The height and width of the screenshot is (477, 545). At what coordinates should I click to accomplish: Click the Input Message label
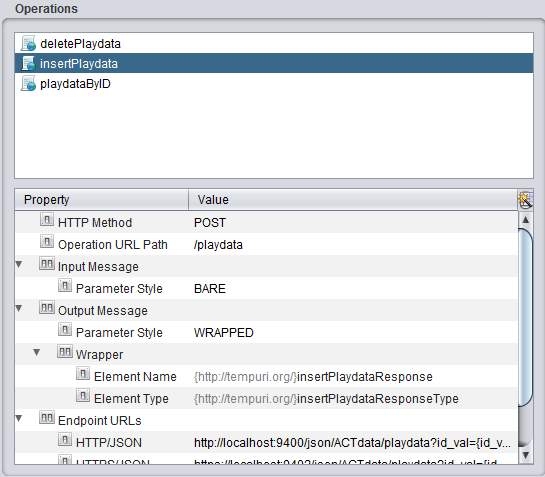click(98, 267)
